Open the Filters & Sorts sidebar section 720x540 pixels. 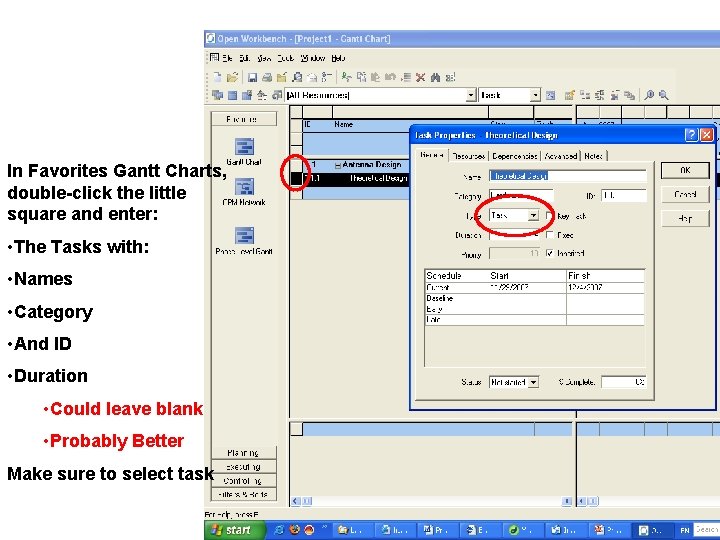click(244, 495)
